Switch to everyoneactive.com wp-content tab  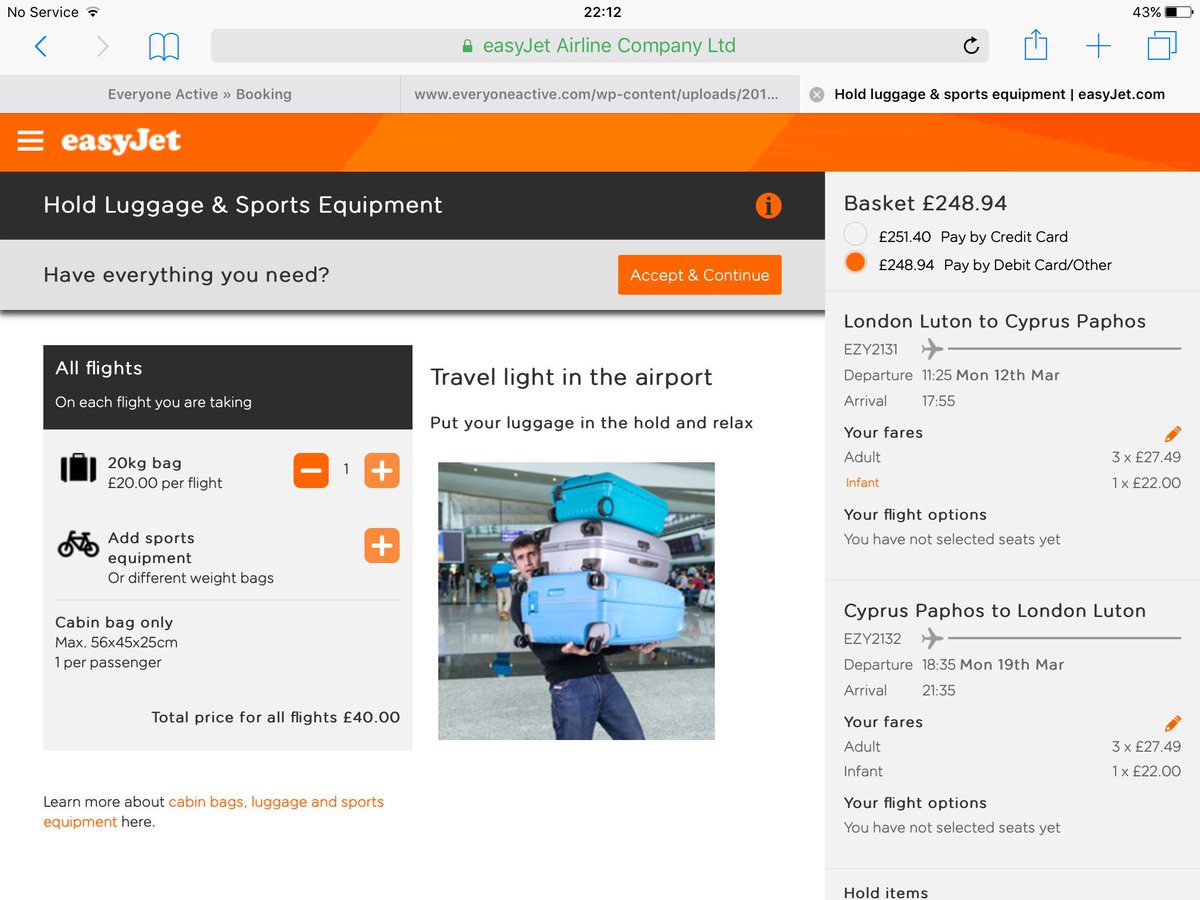[600, 94]
